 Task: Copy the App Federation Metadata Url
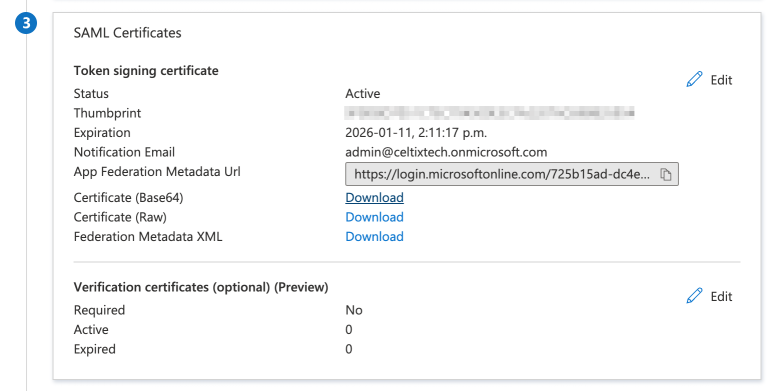point(666,175)
